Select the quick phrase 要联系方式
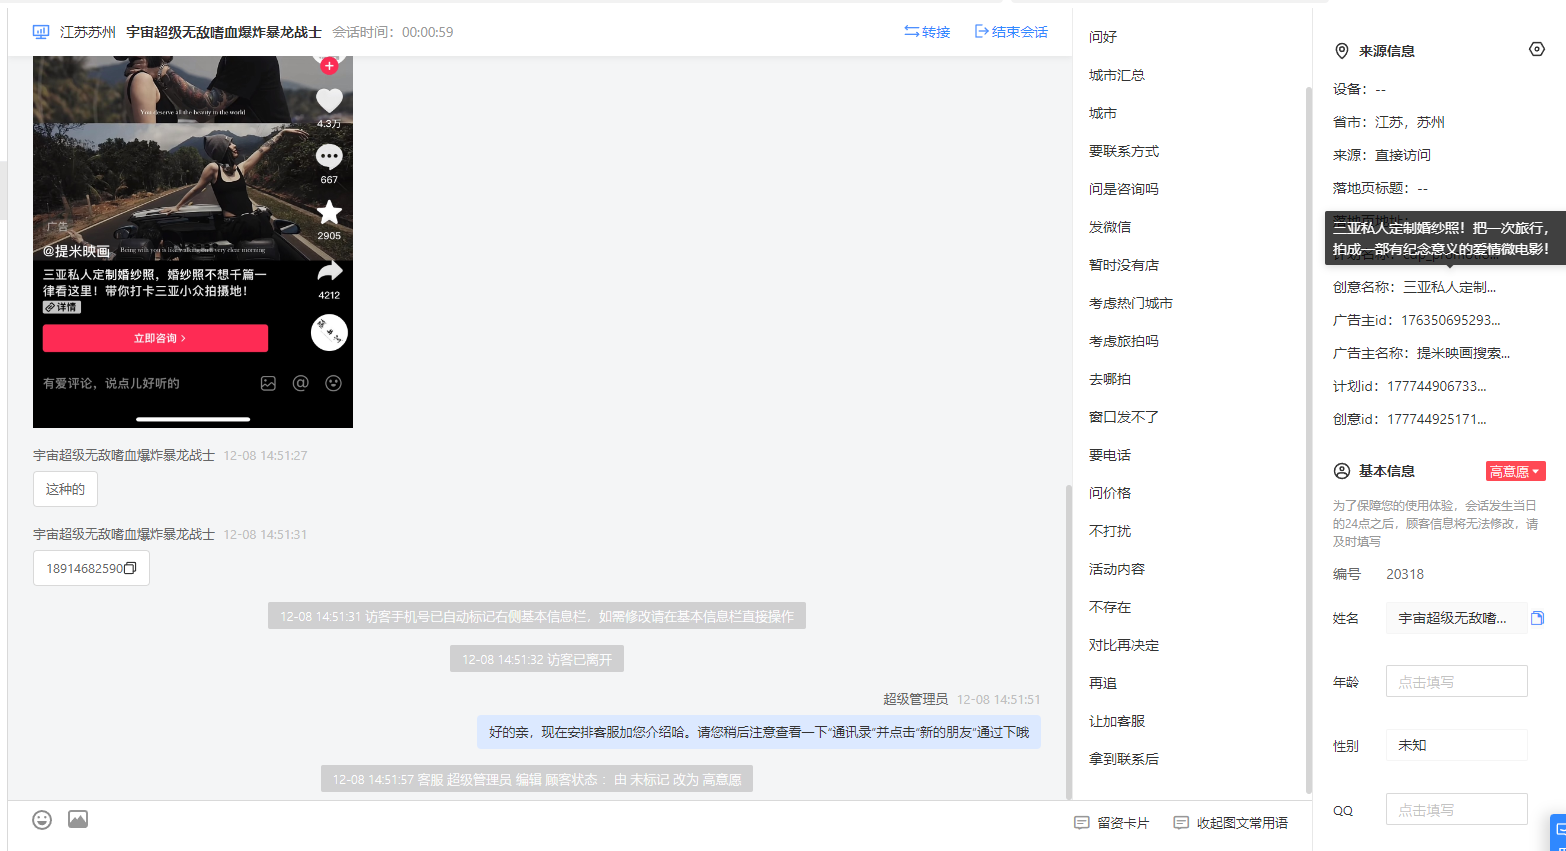The height and width of the screenshot is (851, 1566). point(1124,151)
